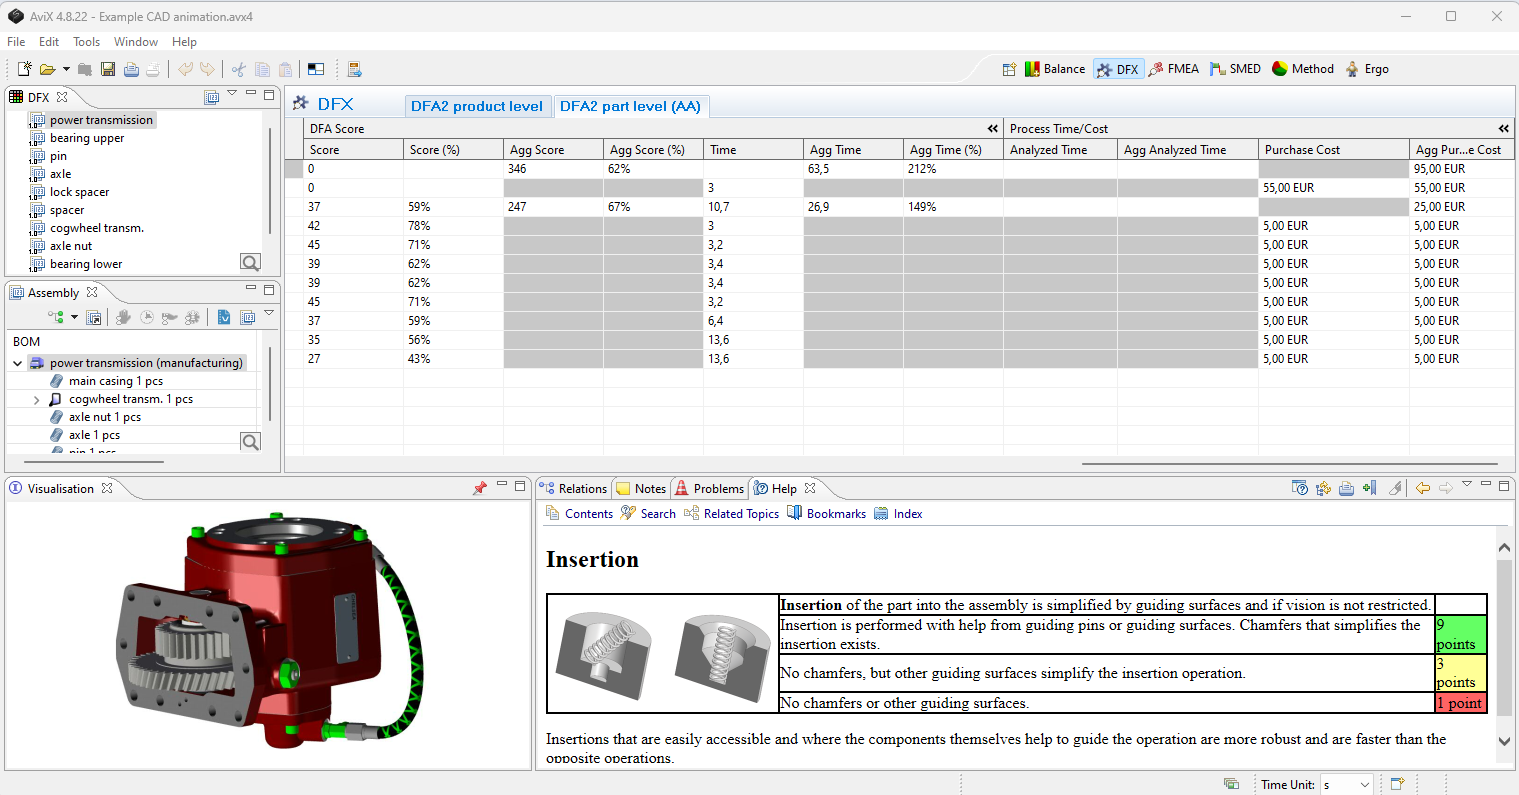The image size is (1519, 795).
Task: Click the print icon in Help panel
Action: [1346, 488]
